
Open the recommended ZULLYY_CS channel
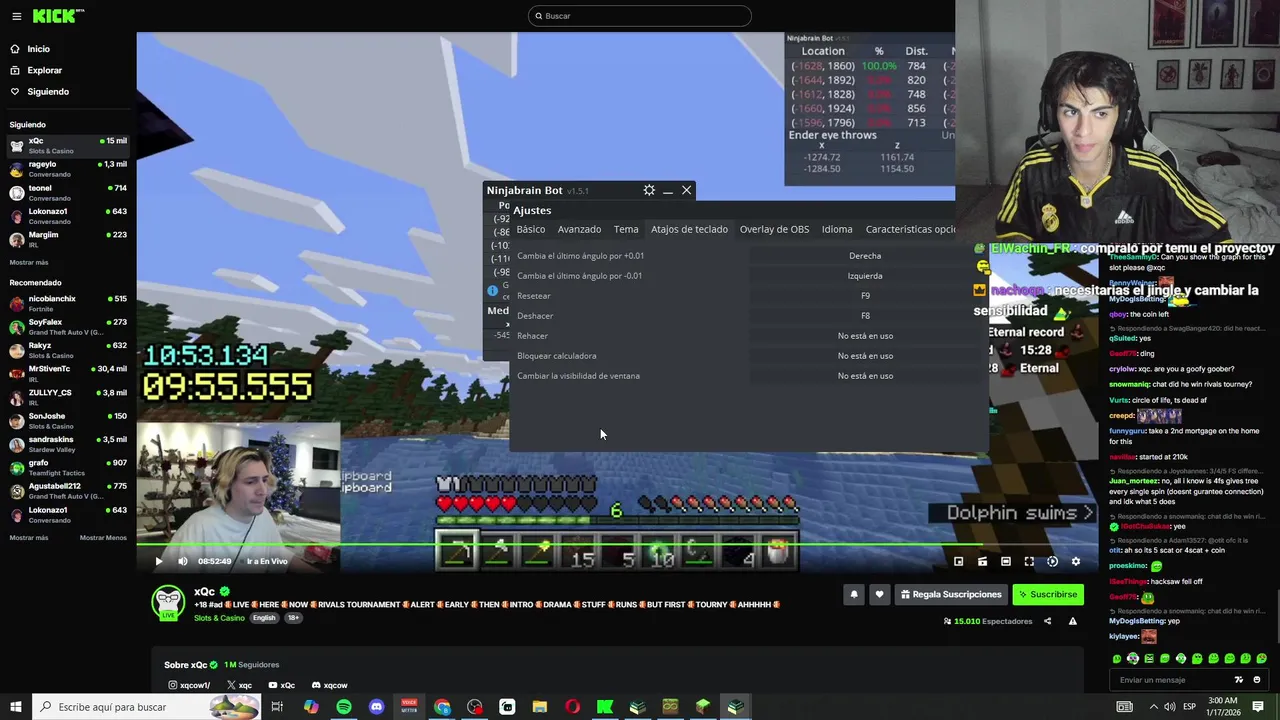pos(68,397)
